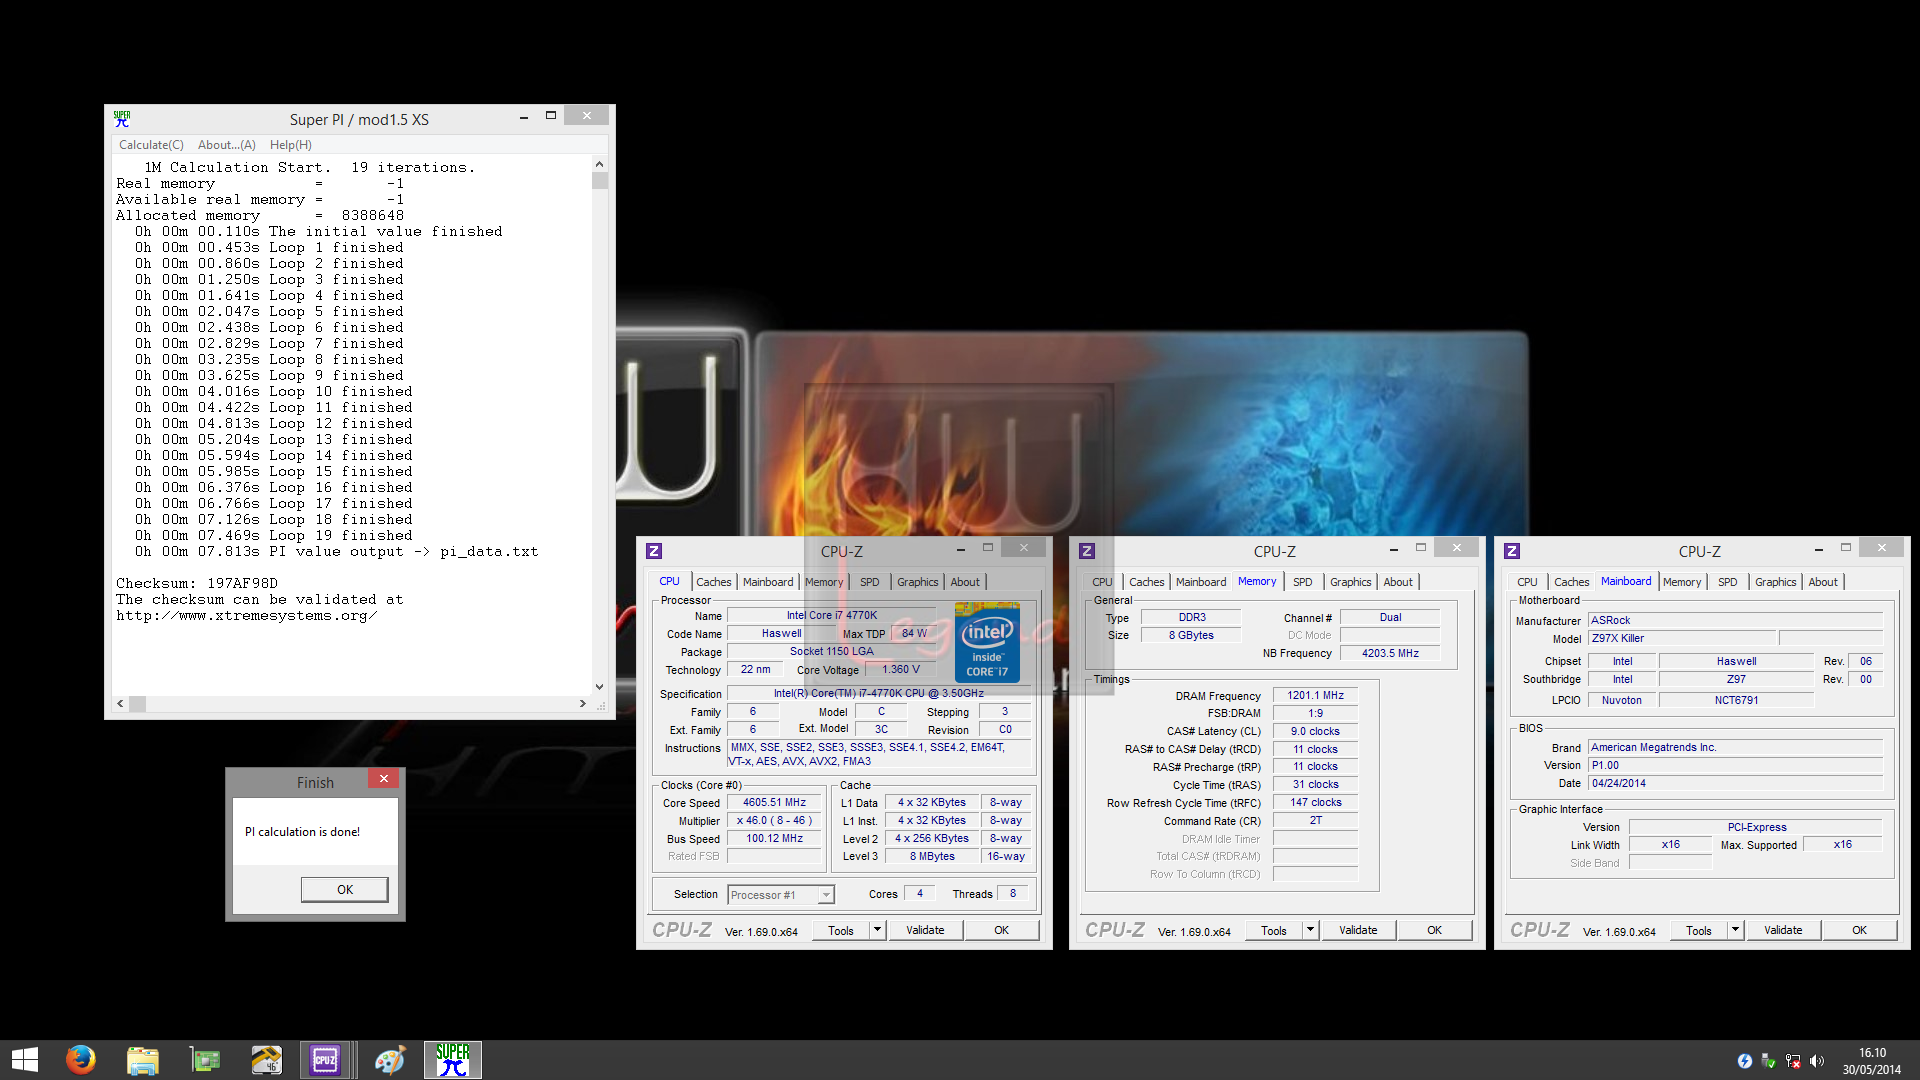1920x1080 pixels.
Task: Click the Super PI vertical scrollbar down arrow
Action: (599, 687)
